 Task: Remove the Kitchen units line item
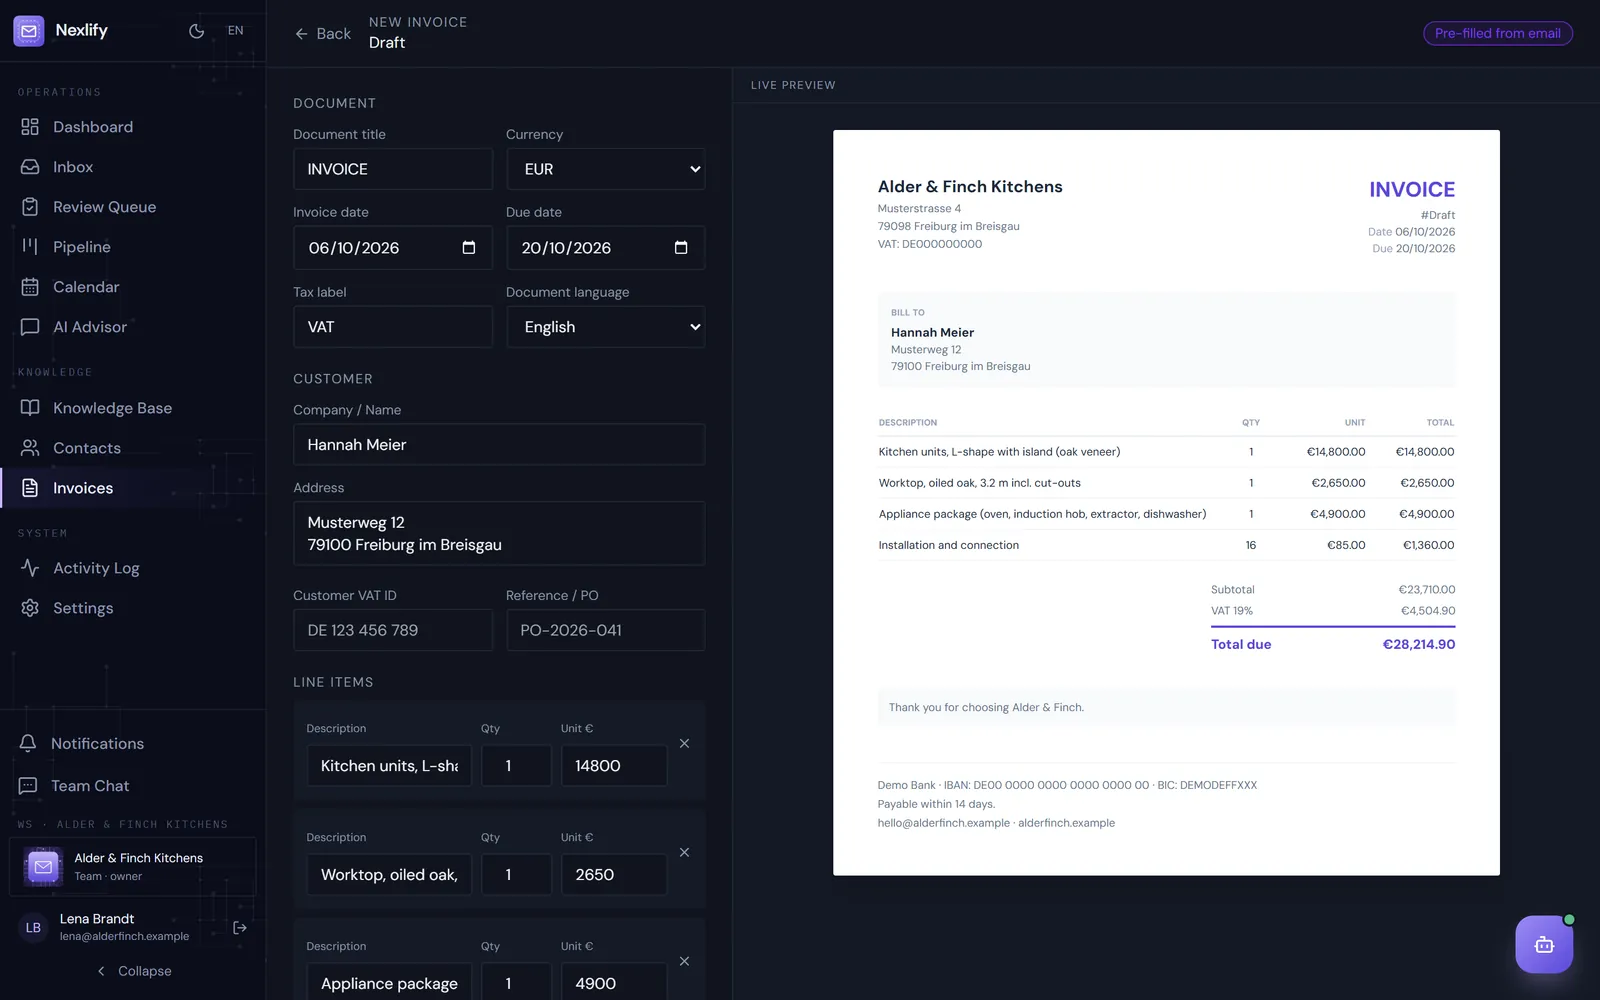tap(684, 744)
